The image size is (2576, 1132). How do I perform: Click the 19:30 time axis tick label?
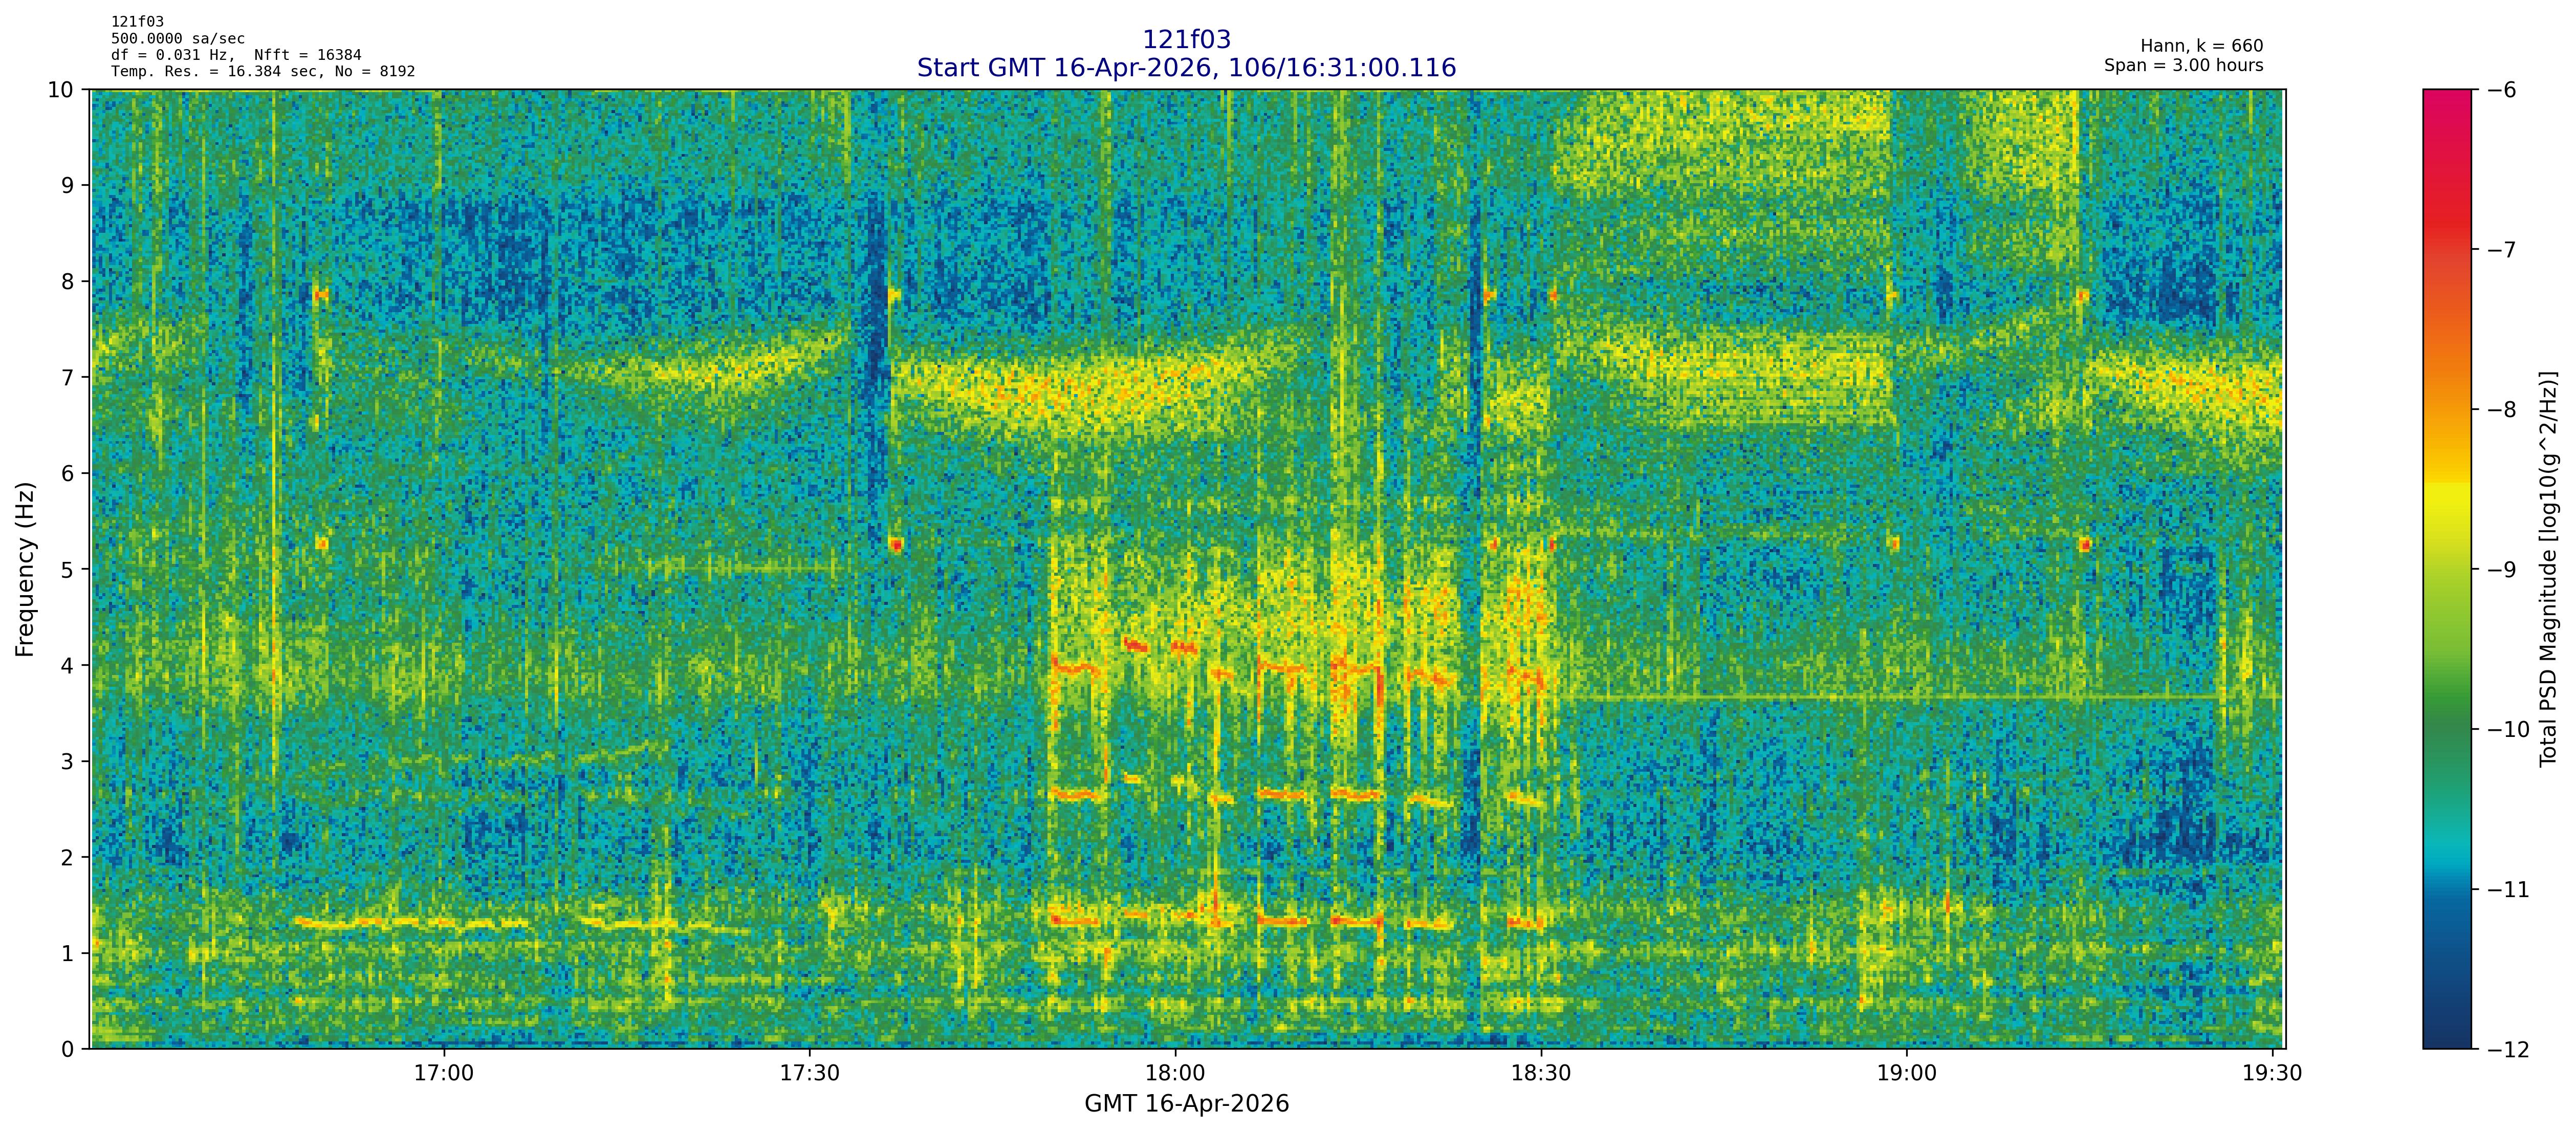pos(2272,1074)
